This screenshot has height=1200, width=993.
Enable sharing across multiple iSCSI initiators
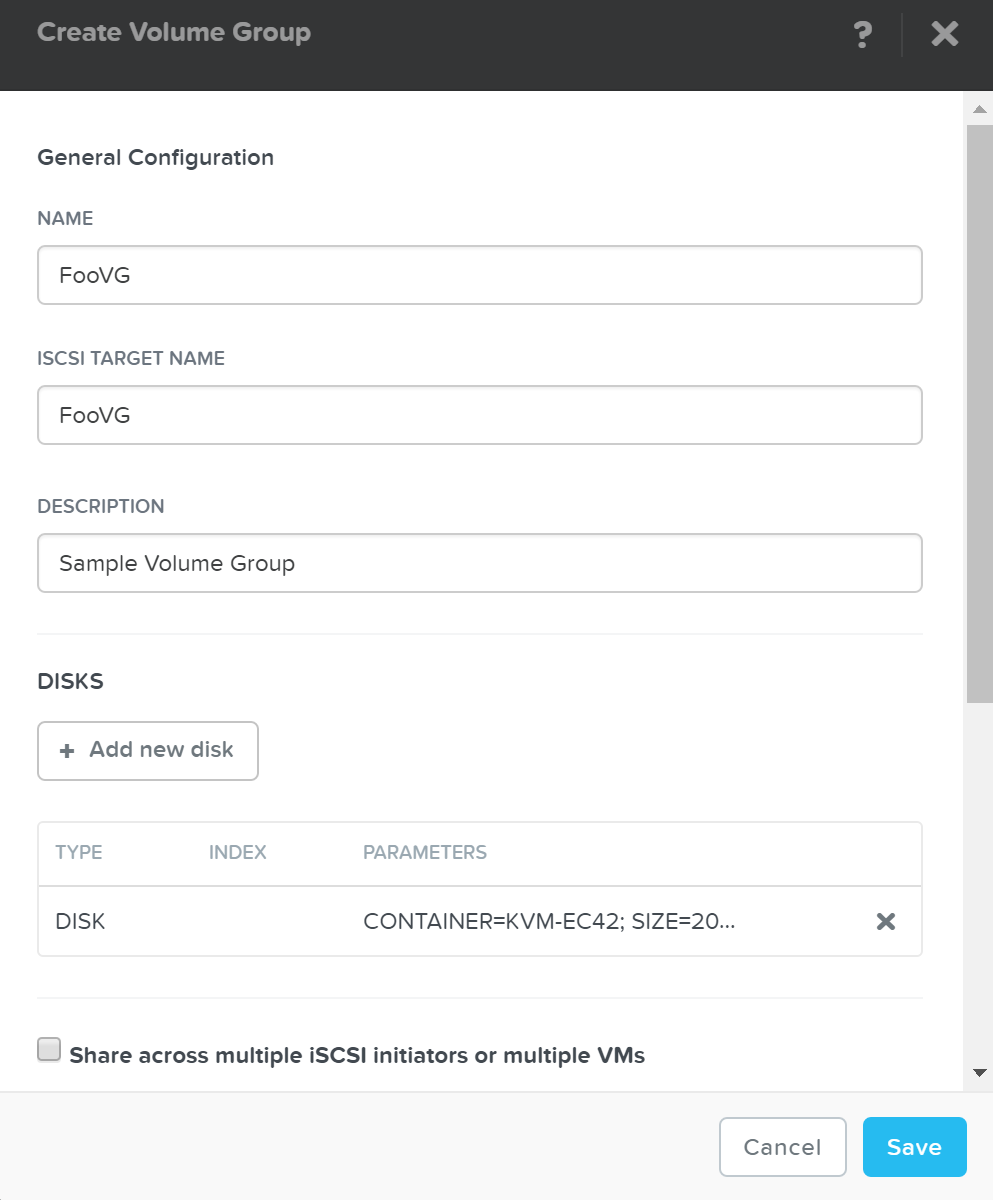(48, 1048)
